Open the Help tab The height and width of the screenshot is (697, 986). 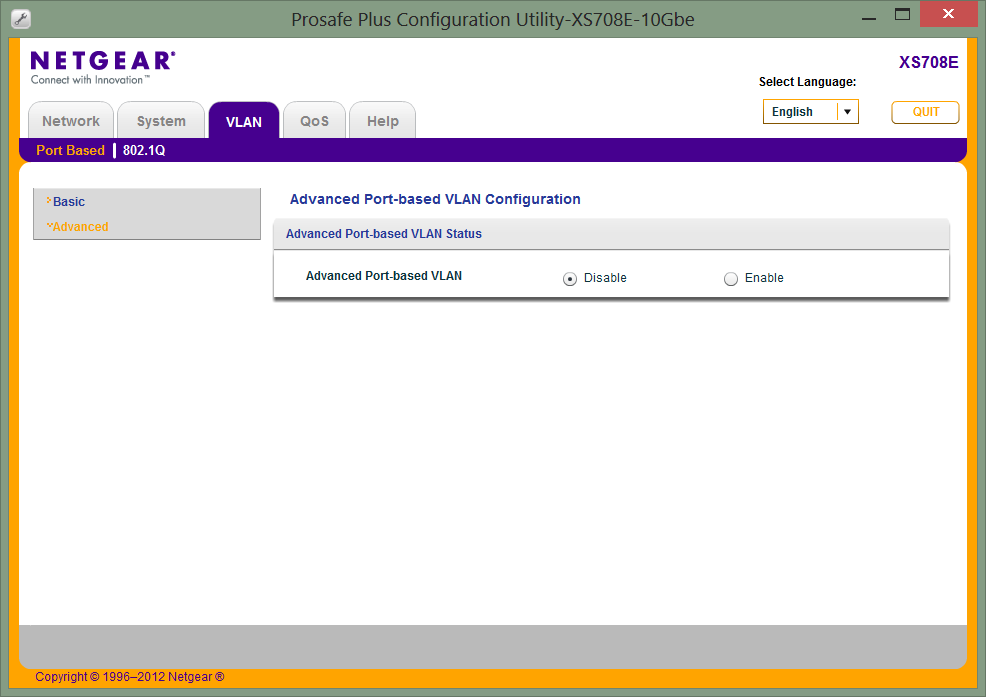tap(382, 120)
